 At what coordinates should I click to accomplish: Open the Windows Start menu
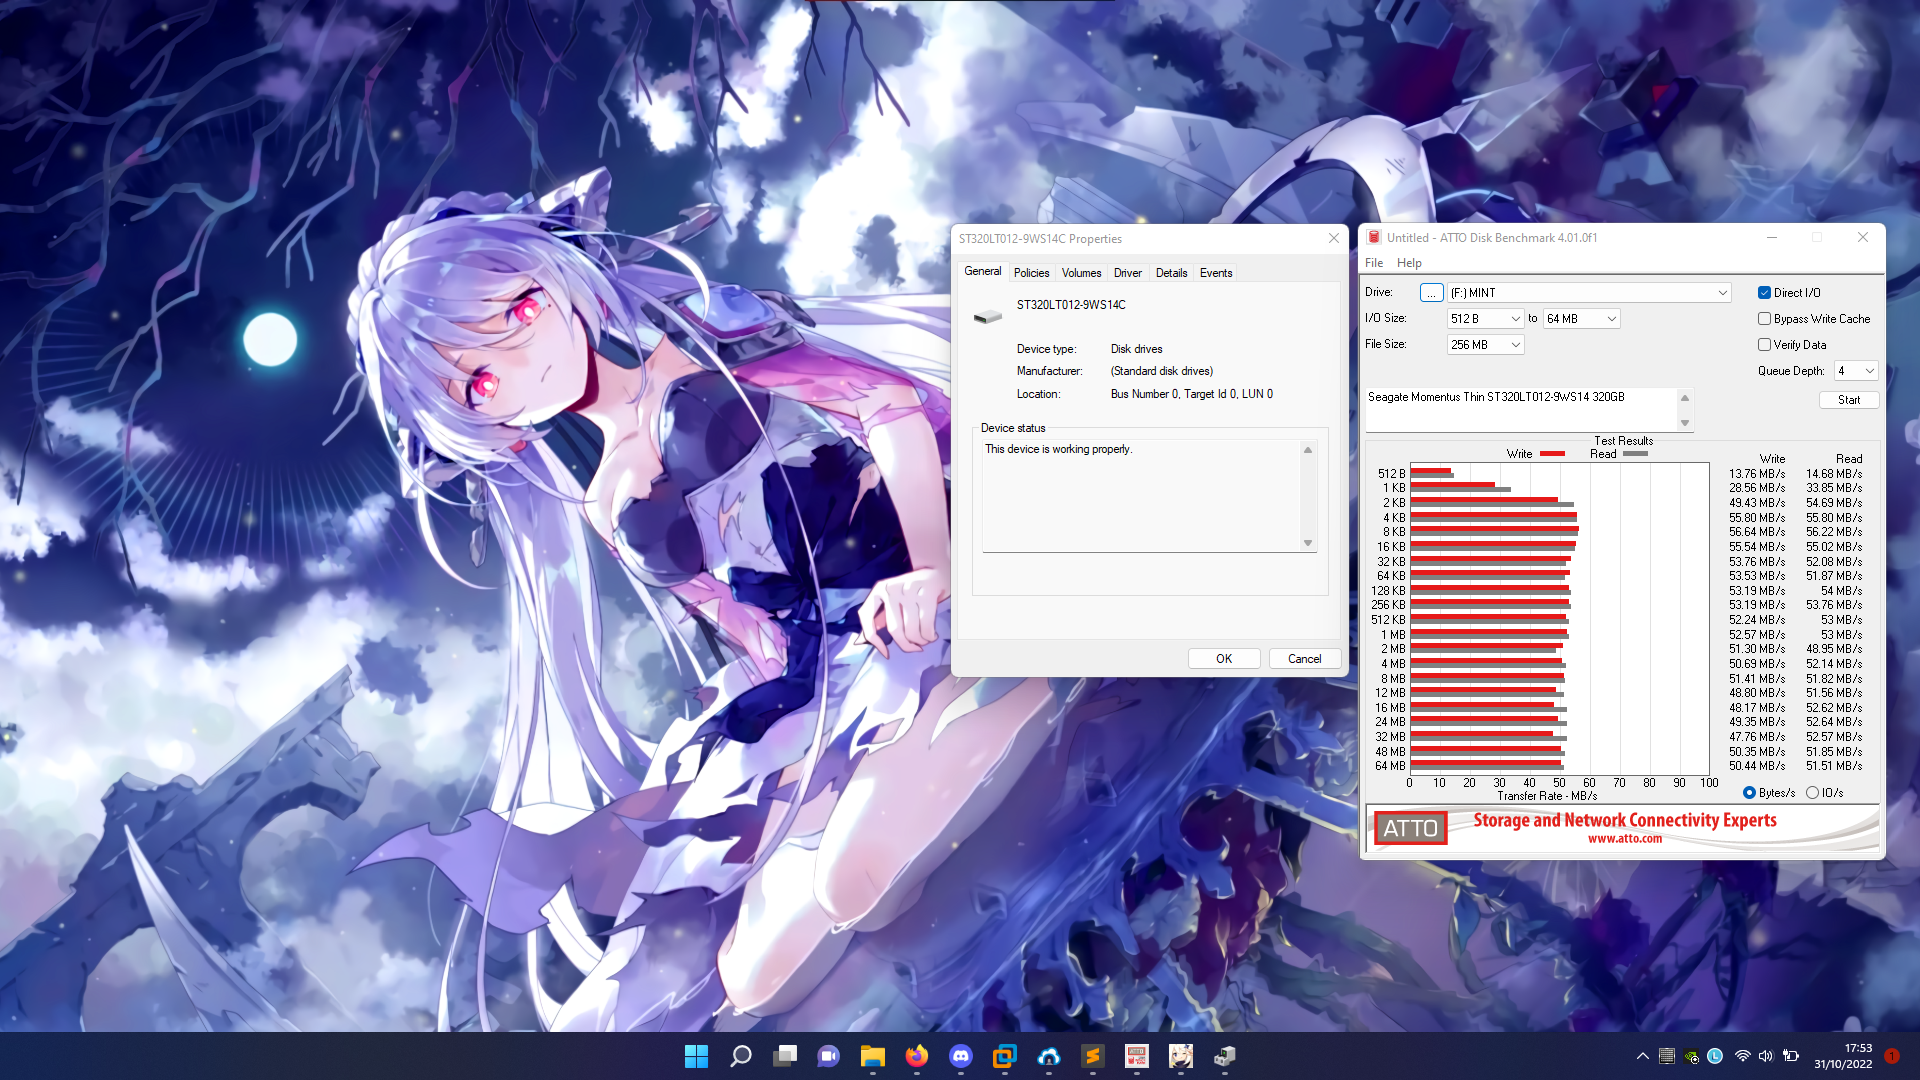pos(696,1056)
